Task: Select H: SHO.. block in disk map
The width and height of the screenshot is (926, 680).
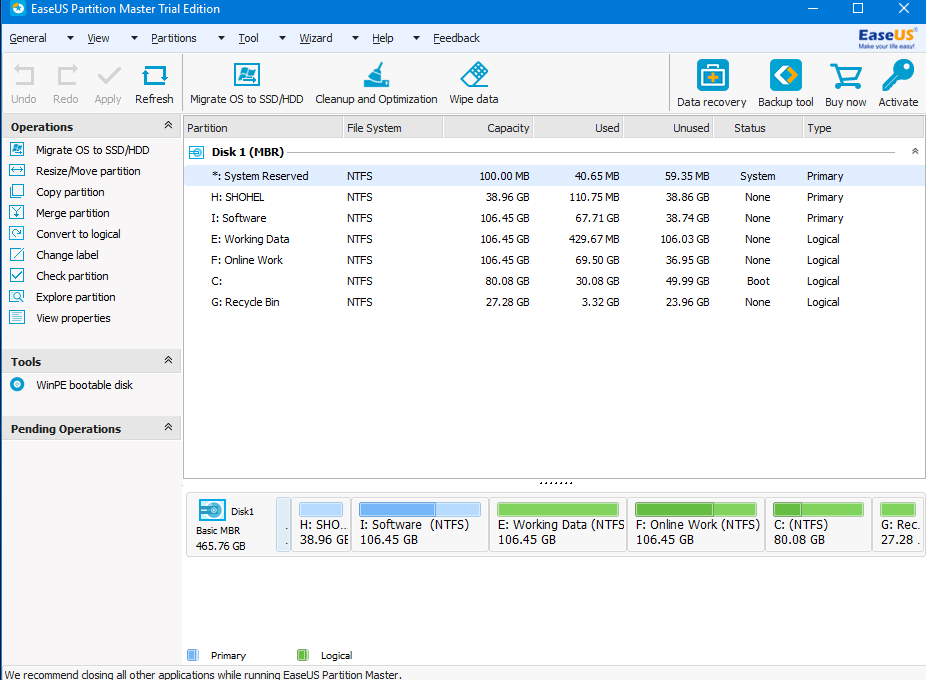Action: (321, 525)
